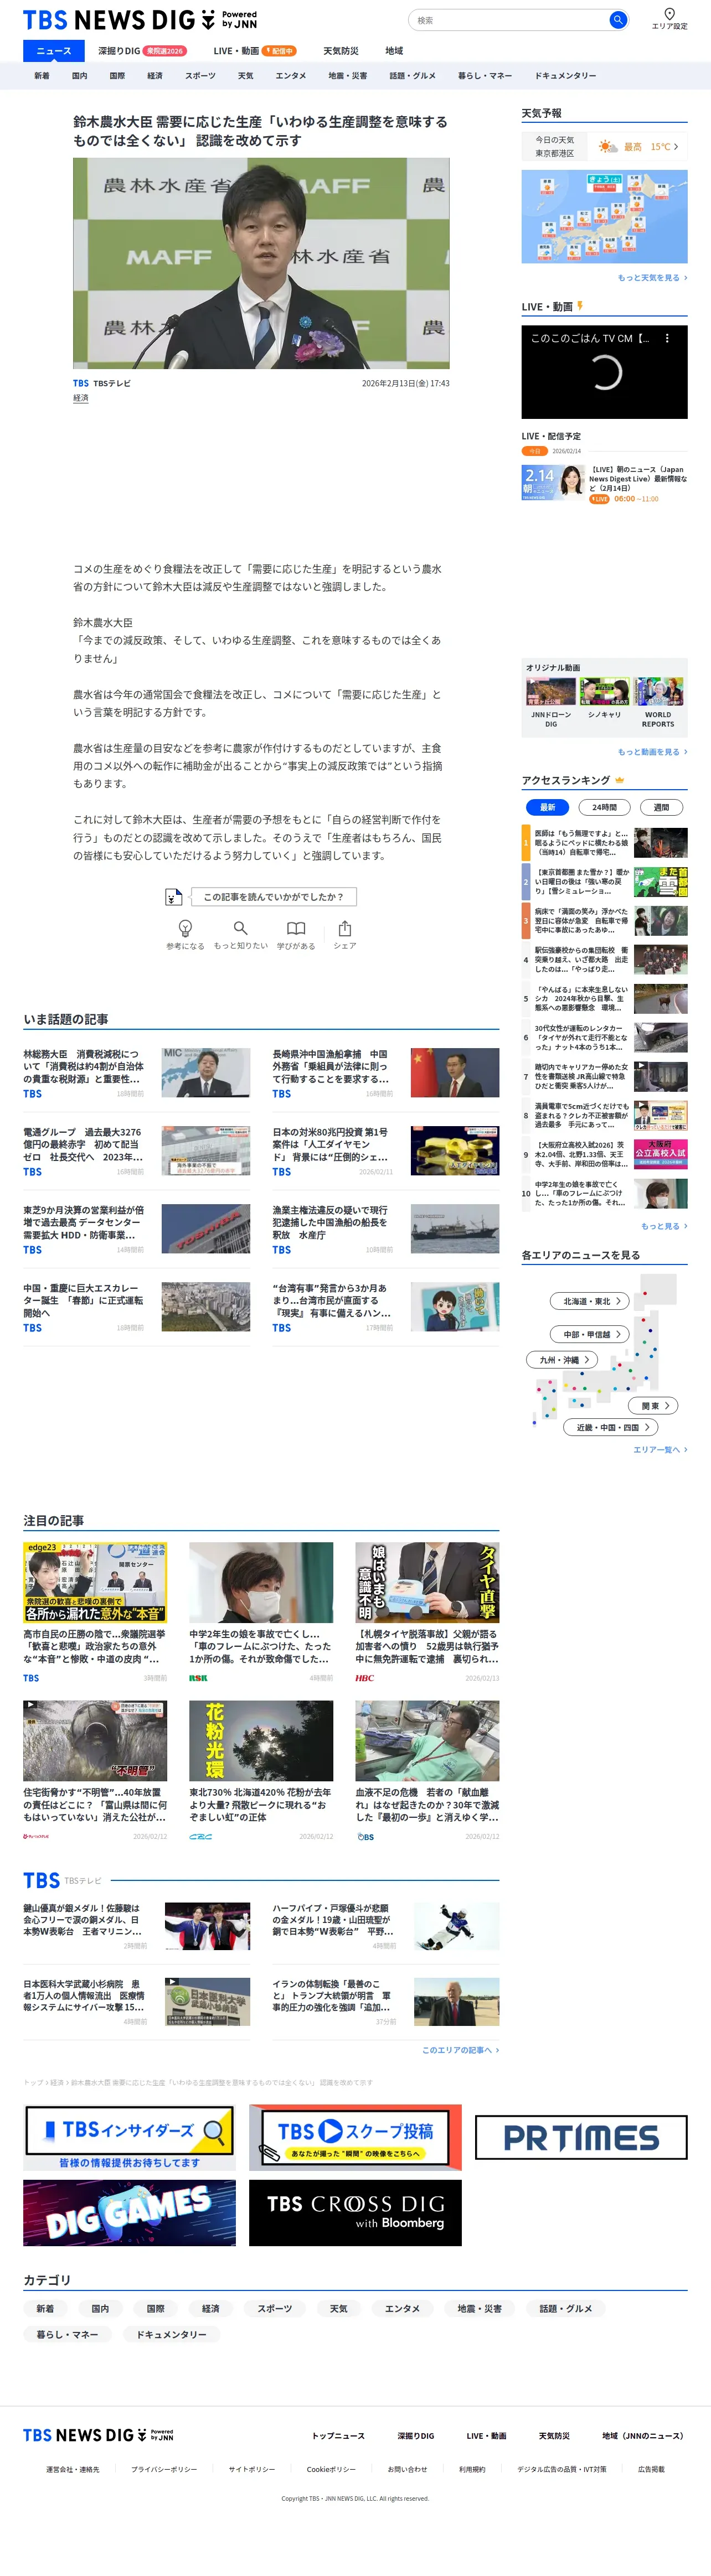This screenshot has height=2576, width=711.
Task: Click the TBS NEWS DIG header logo
Action: (139, 20)
